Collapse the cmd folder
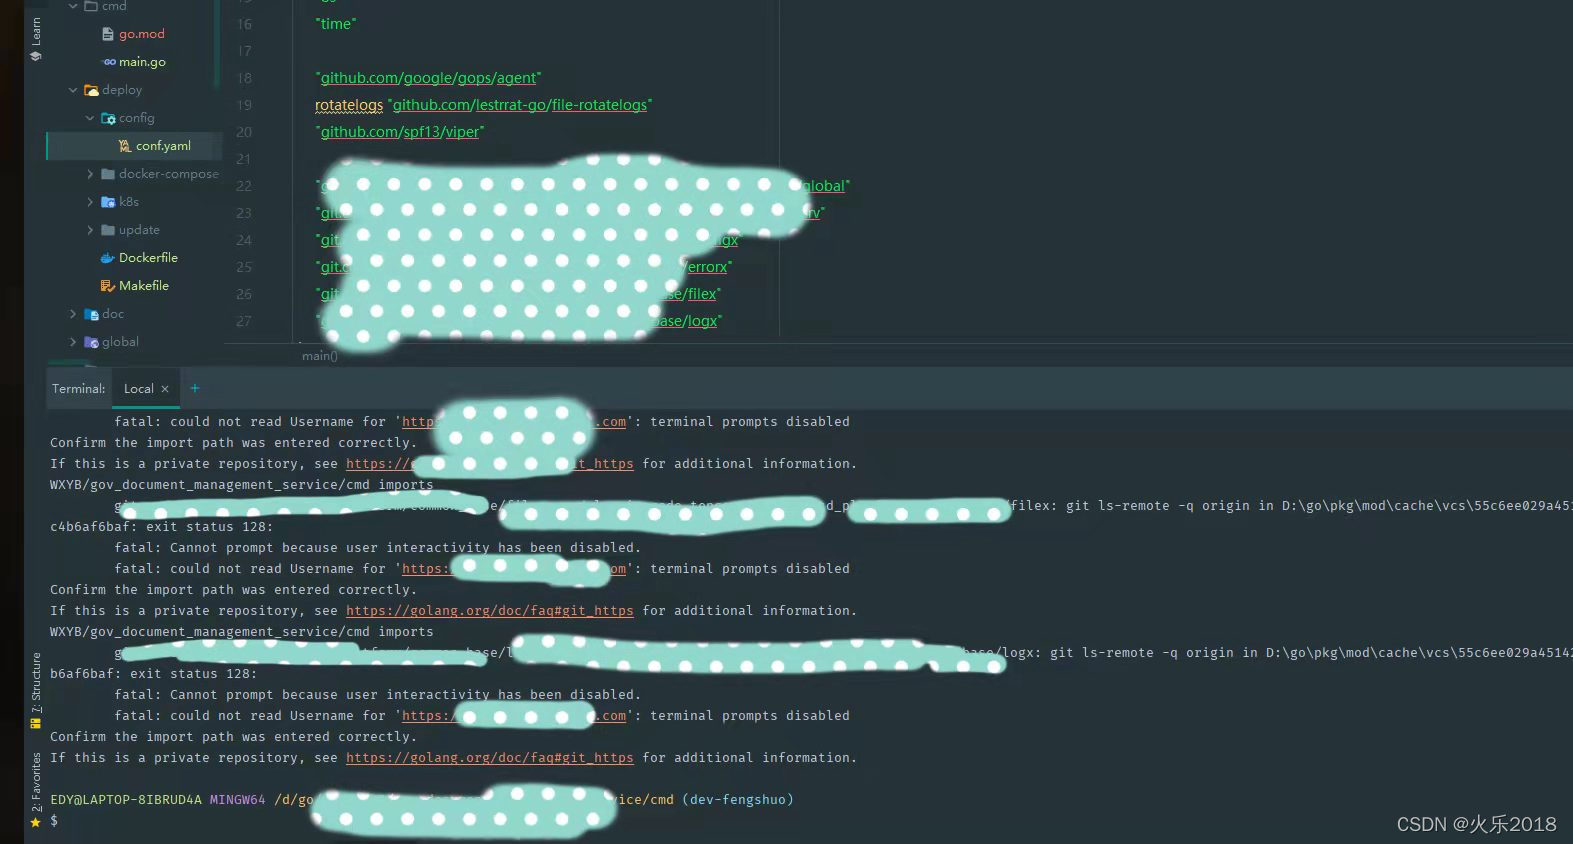The image size is (1573, 844). [x=73, y=6]
